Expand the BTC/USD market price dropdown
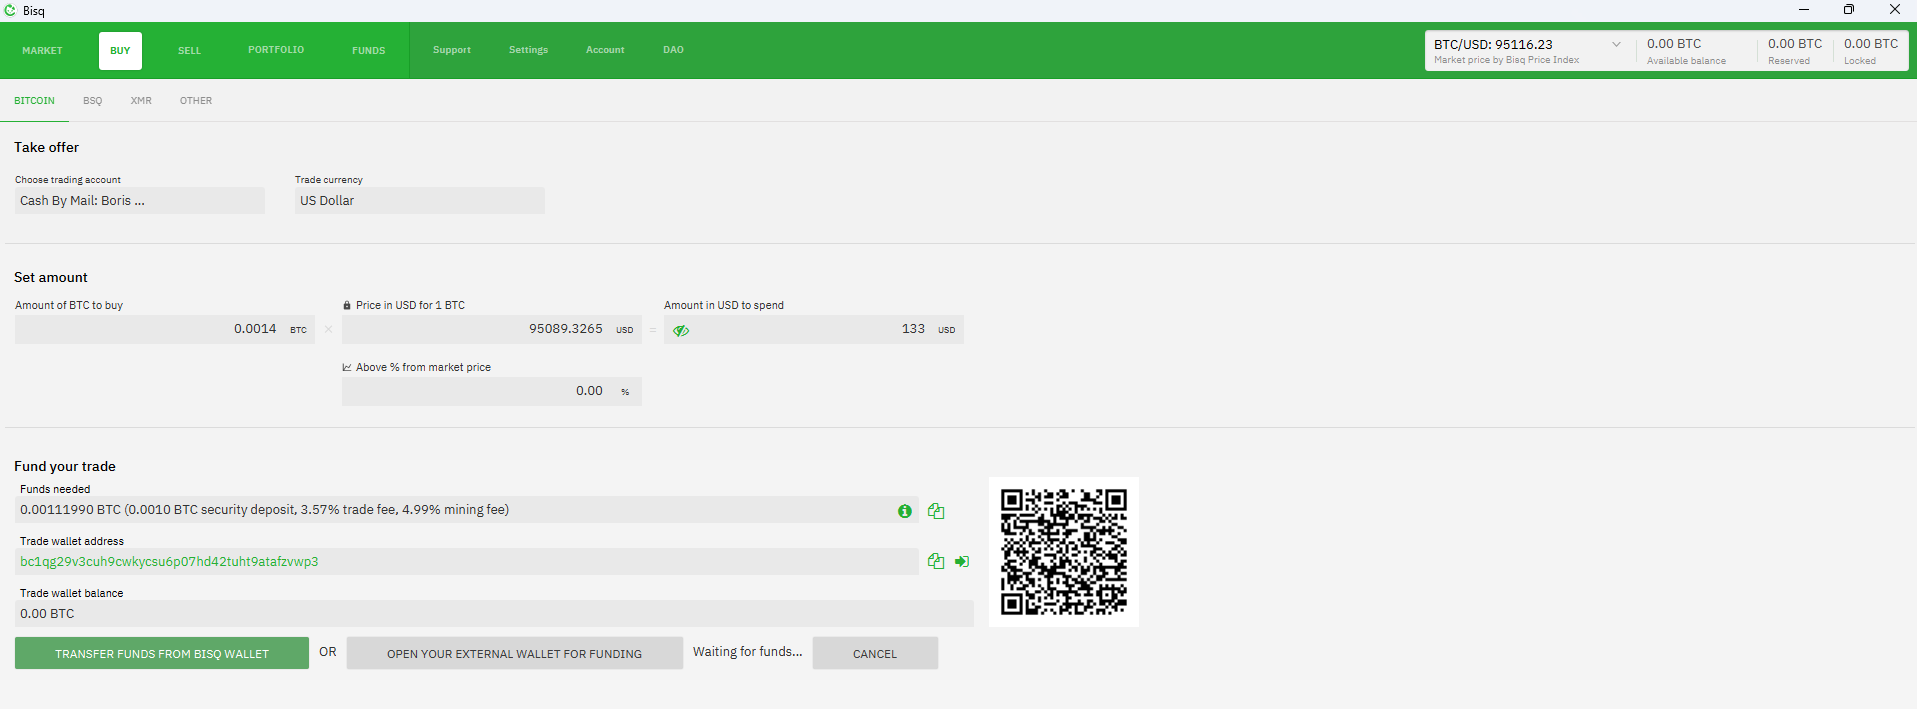Viewport: 1917px width, 709px height. coord(1616,44)
